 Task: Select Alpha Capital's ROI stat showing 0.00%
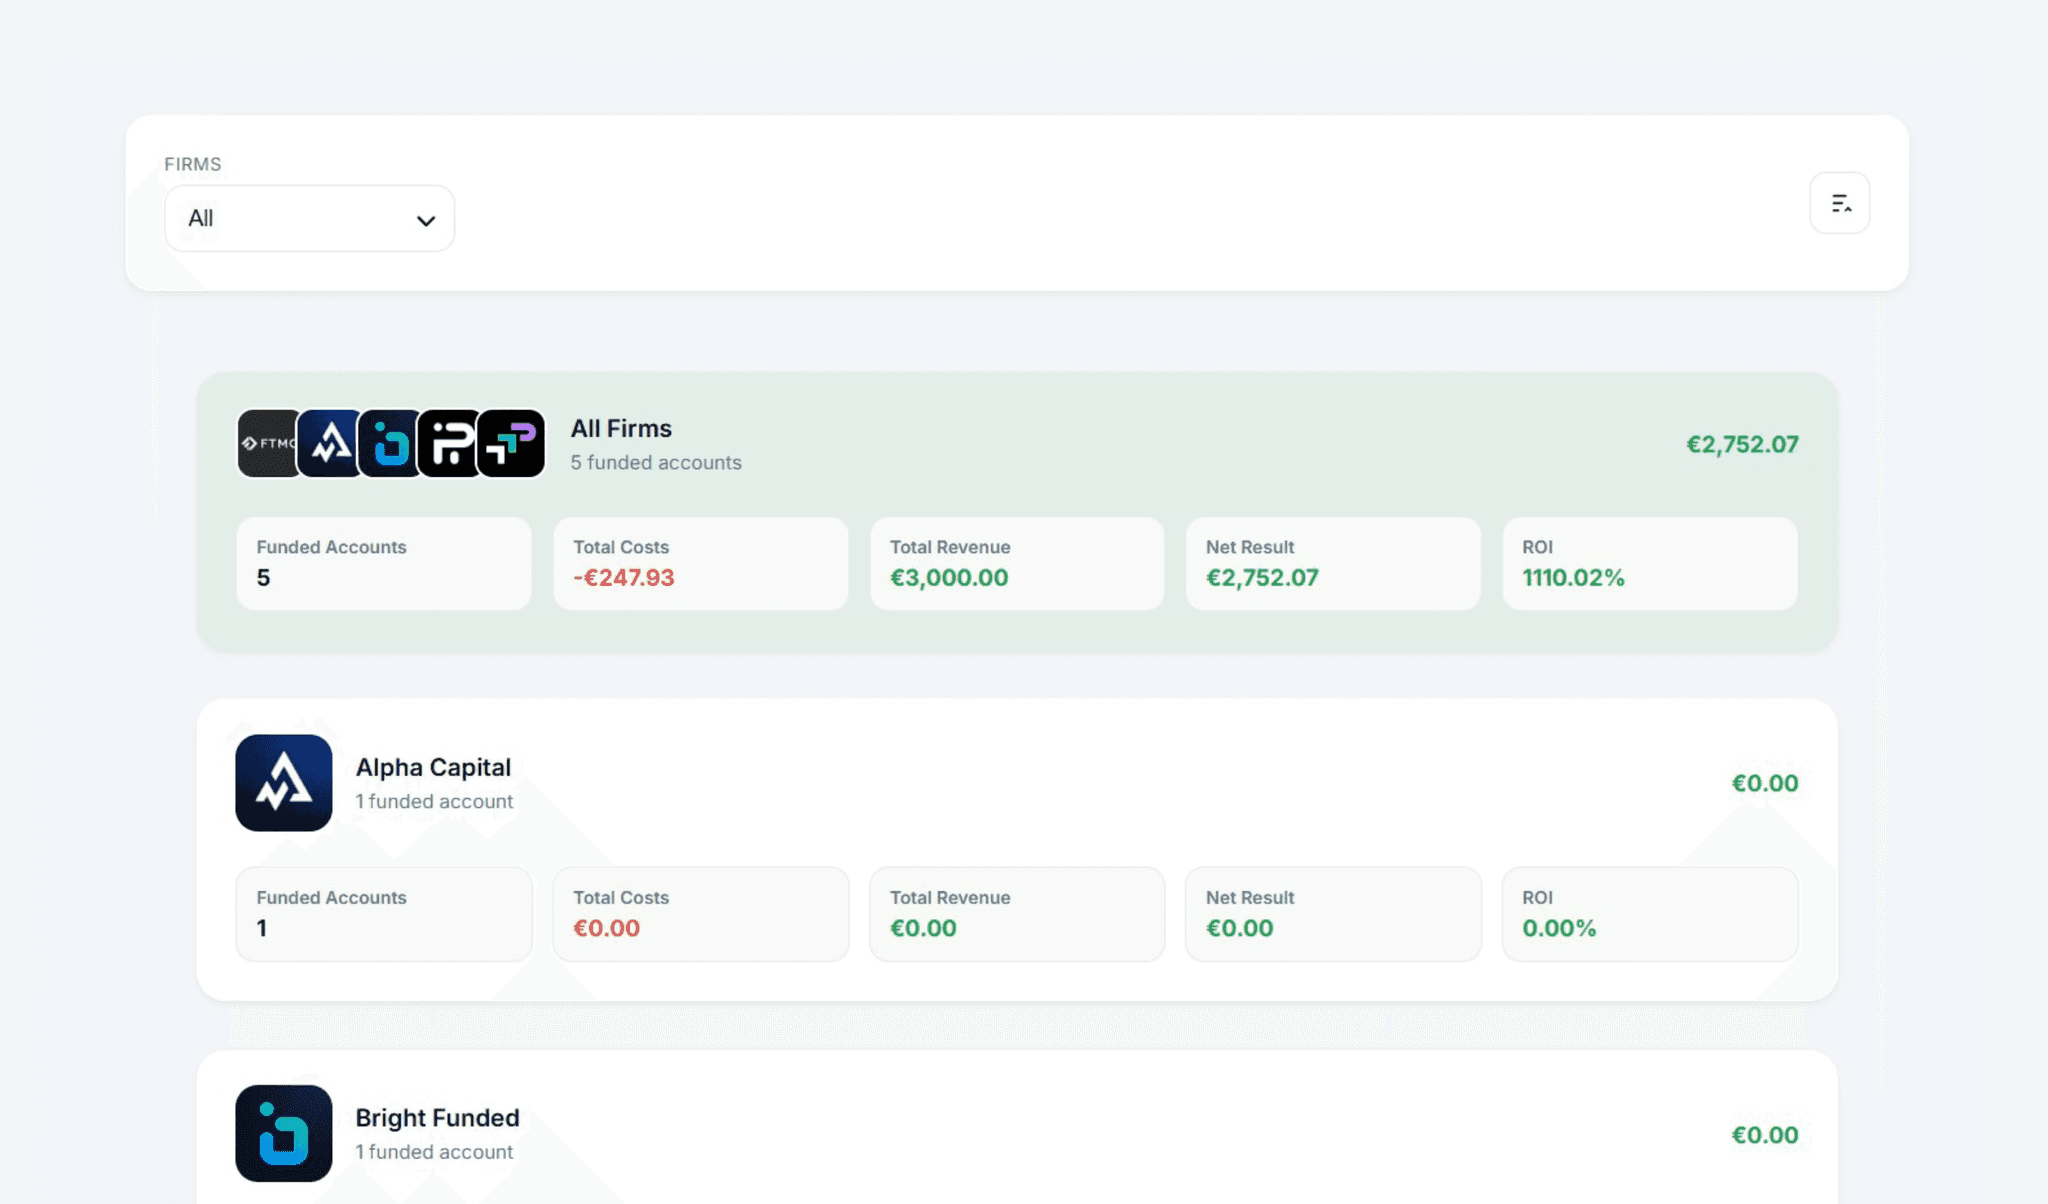click(1649, 914)
